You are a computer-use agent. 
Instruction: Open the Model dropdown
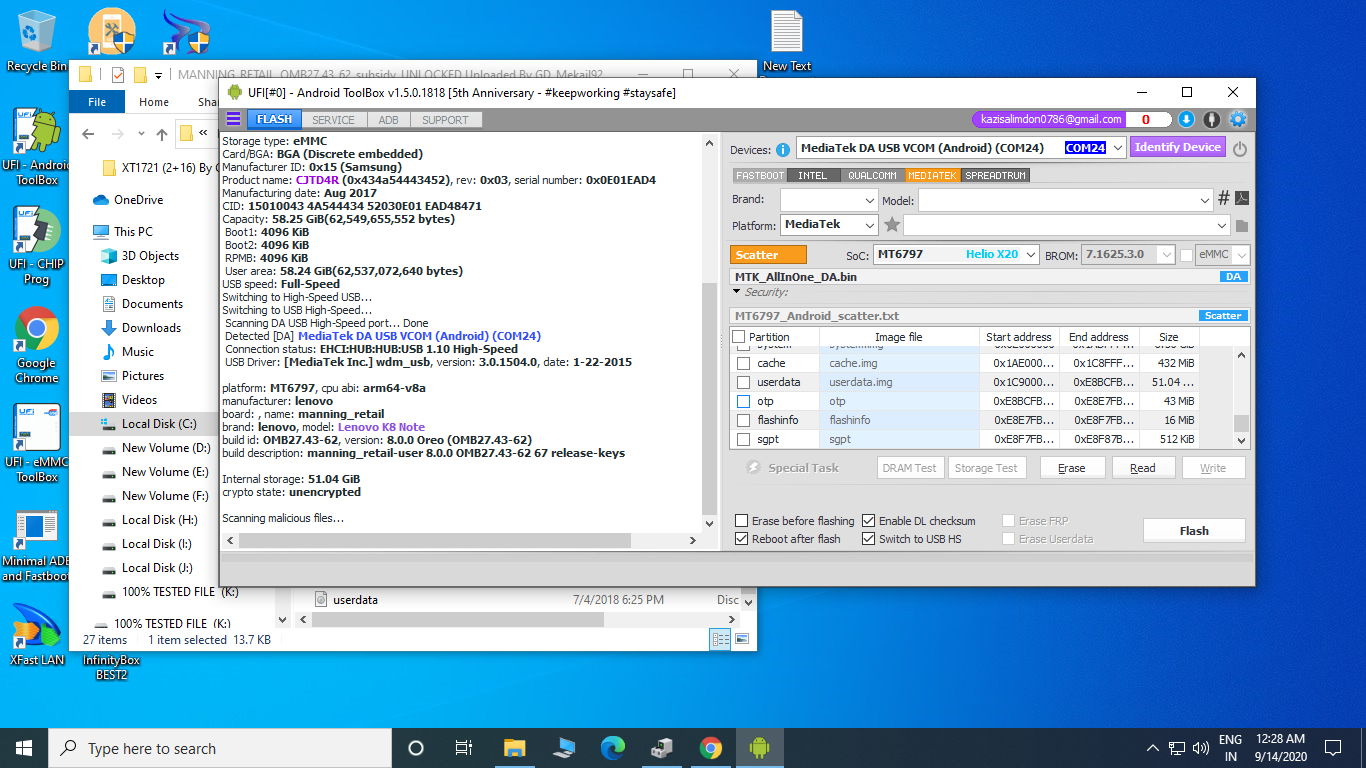click(x=1204, y=200)
